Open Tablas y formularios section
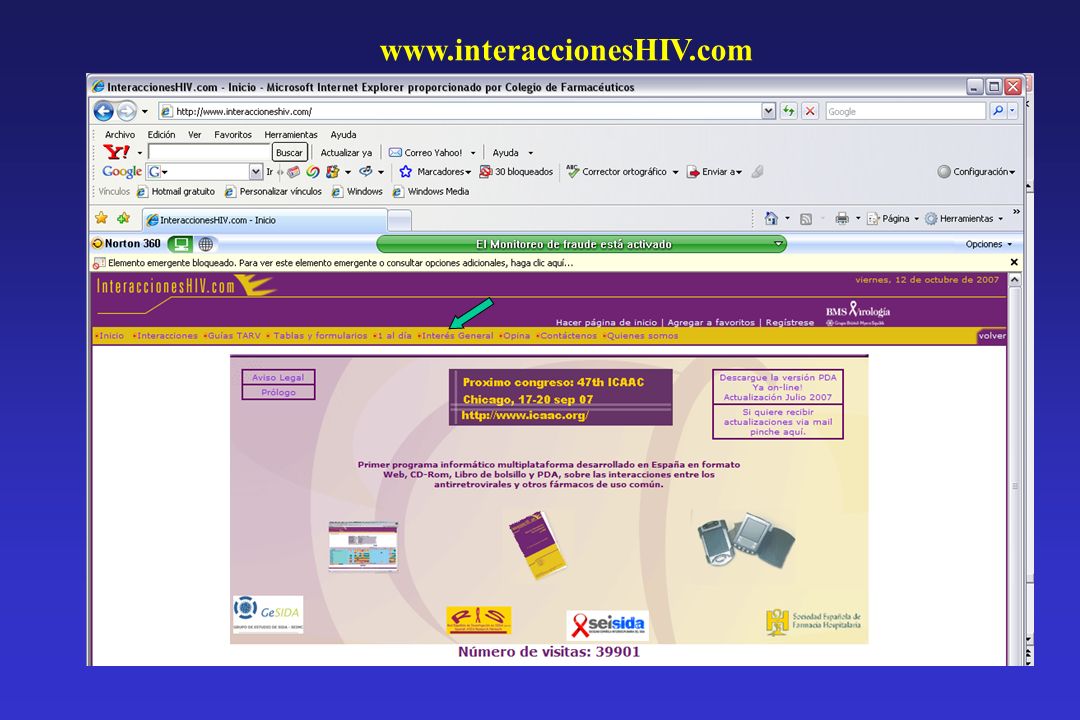The image size is (1080, 720). point(318,336)
